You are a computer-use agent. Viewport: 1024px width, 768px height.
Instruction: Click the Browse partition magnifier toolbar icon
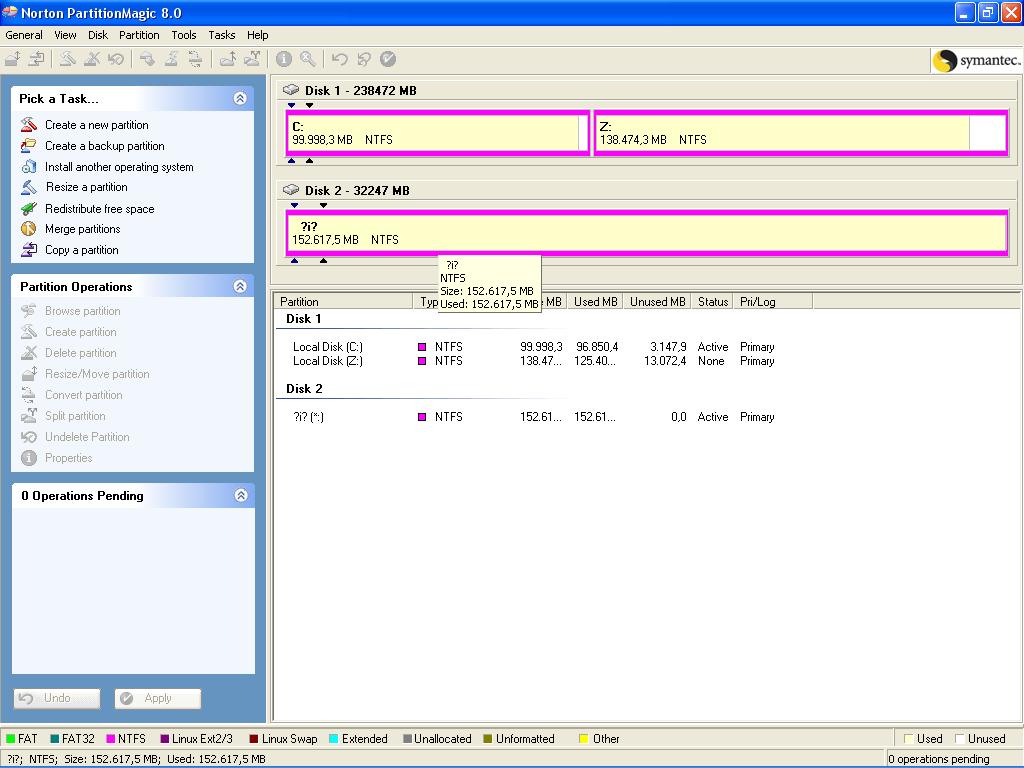coord(308,59)
